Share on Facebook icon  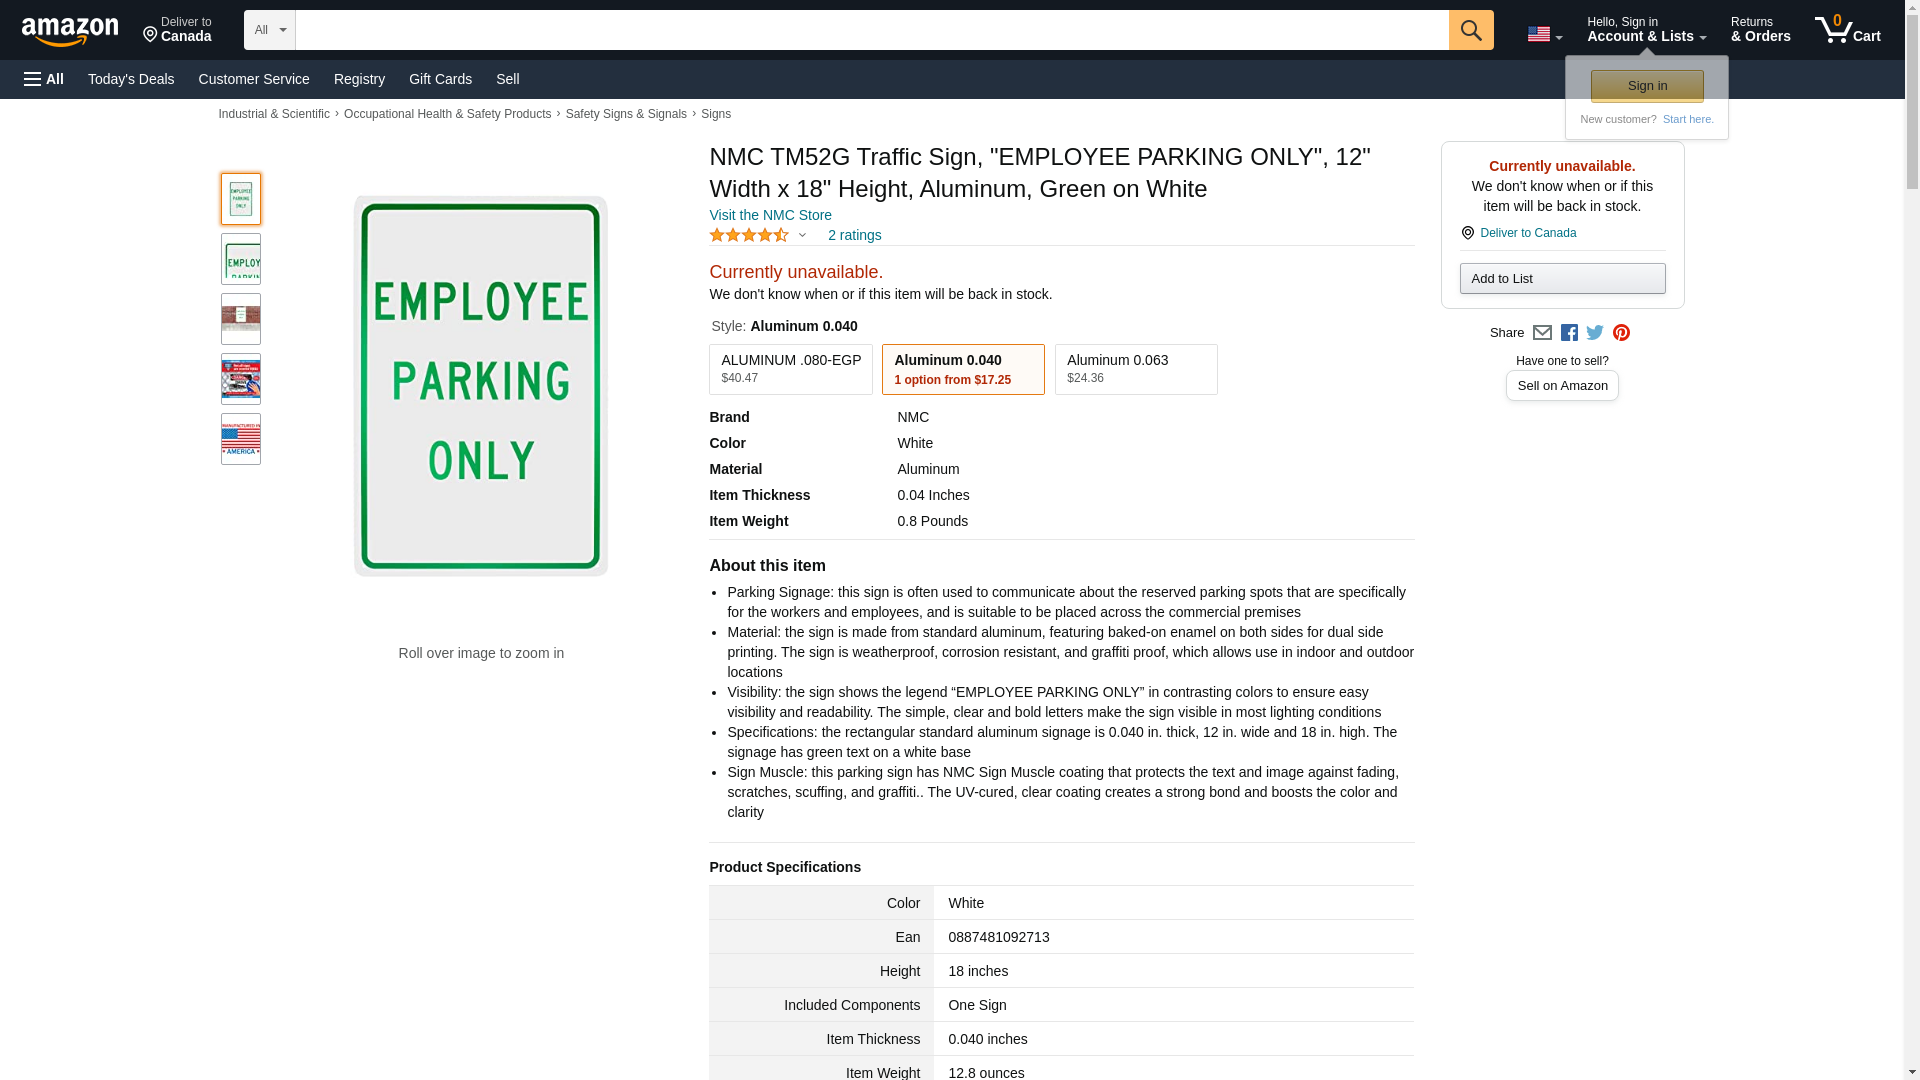pyautogui.click(x=1569, y=333)
